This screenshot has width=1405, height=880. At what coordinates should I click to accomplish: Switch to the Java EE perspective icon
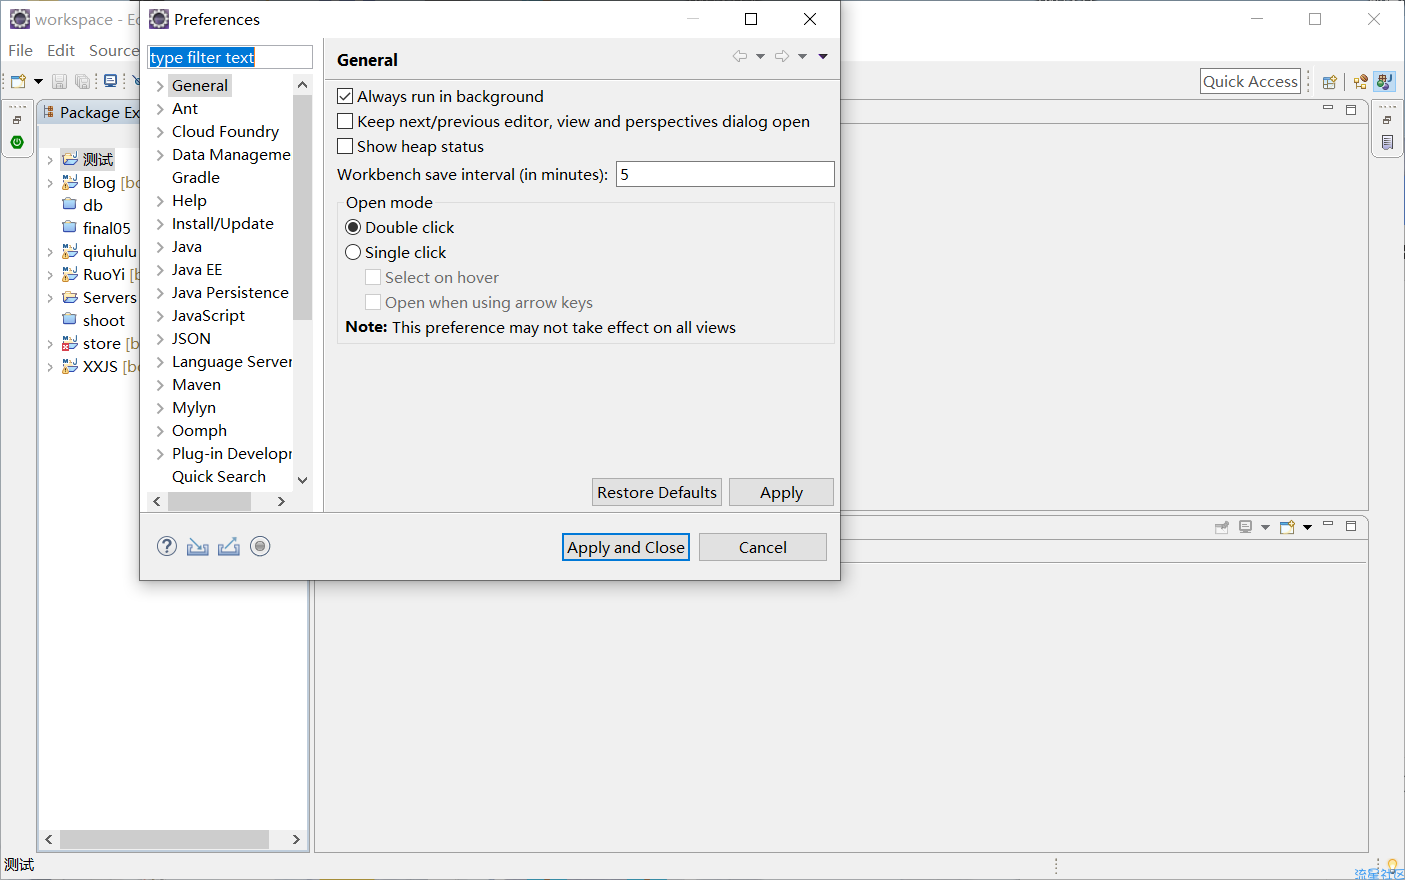pyautogui.click(x=1360, y=82)
